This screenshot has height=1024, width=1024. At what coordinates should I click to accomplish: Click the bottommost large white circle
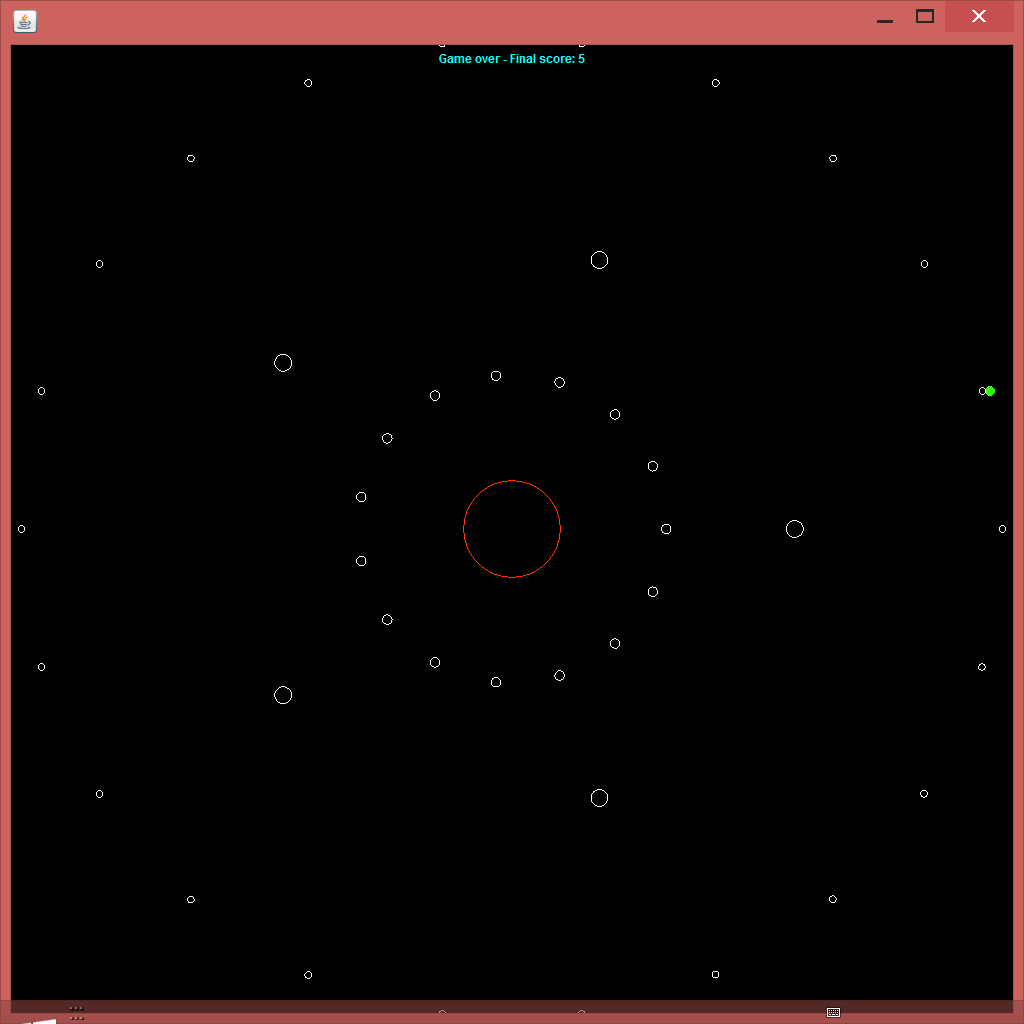click(600, 798)
